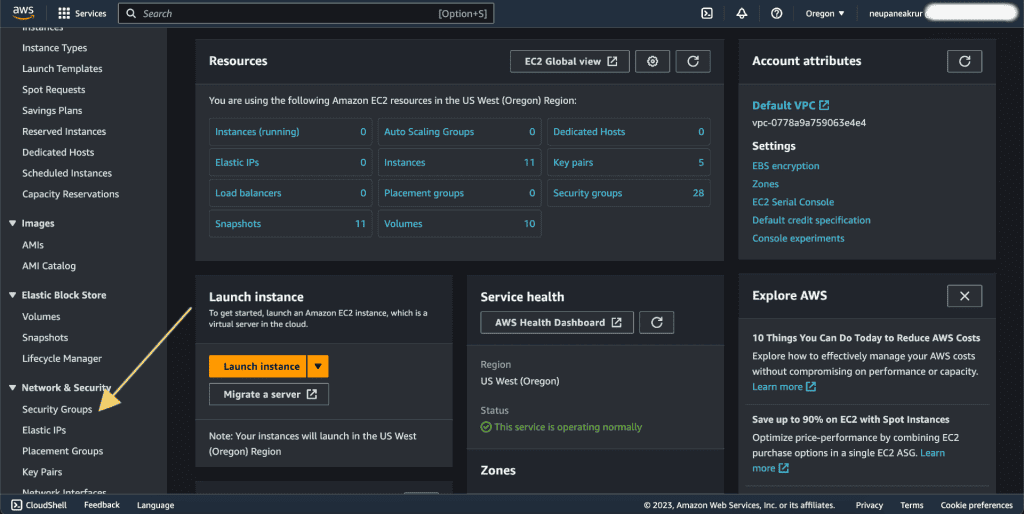This screenshot has height=514, width=1024.
Task: Collapse the Images section
Action: click(12, 223)
